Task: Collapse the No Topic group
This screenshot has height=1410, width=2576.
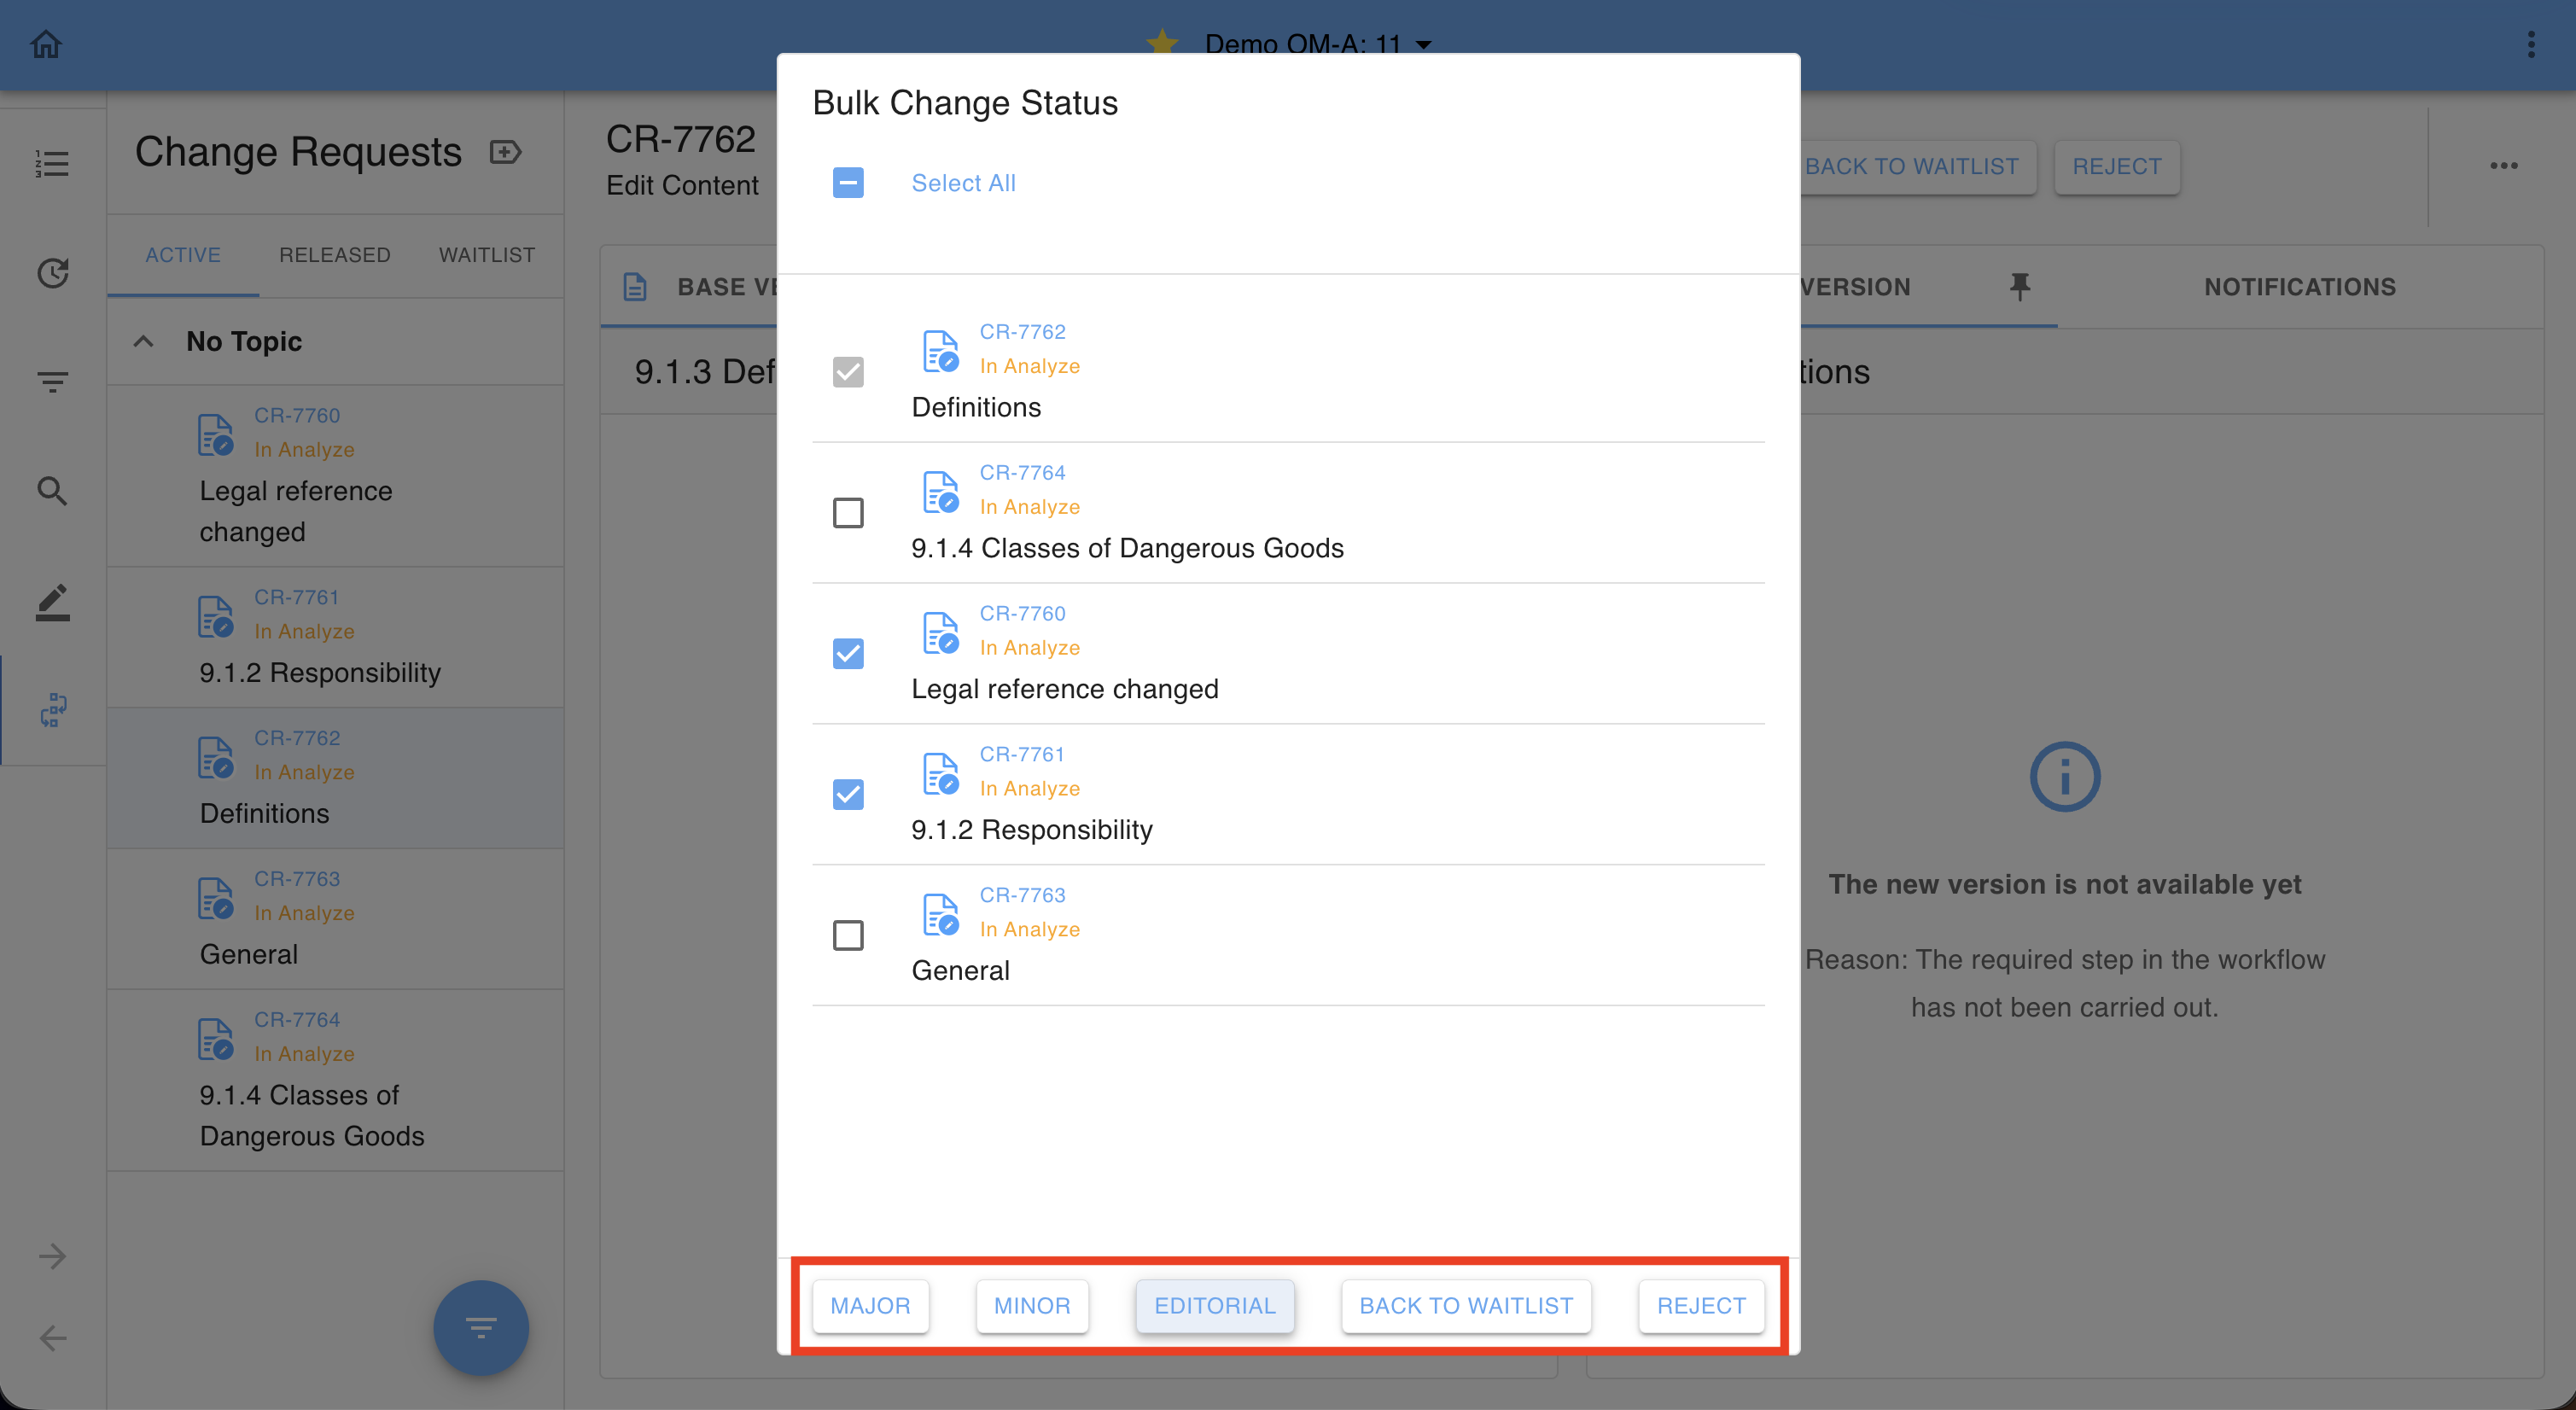Action: click(x=144, y=342)
